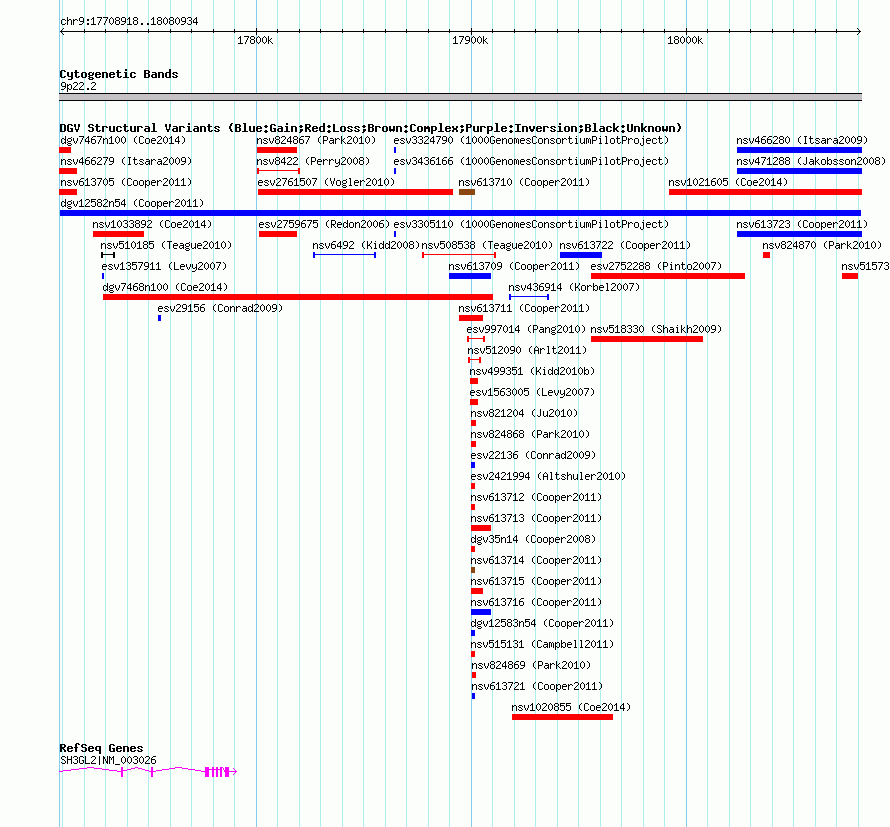
Task: Open variant nsv821204 (Ju2010)
Action: pos(524,413)
